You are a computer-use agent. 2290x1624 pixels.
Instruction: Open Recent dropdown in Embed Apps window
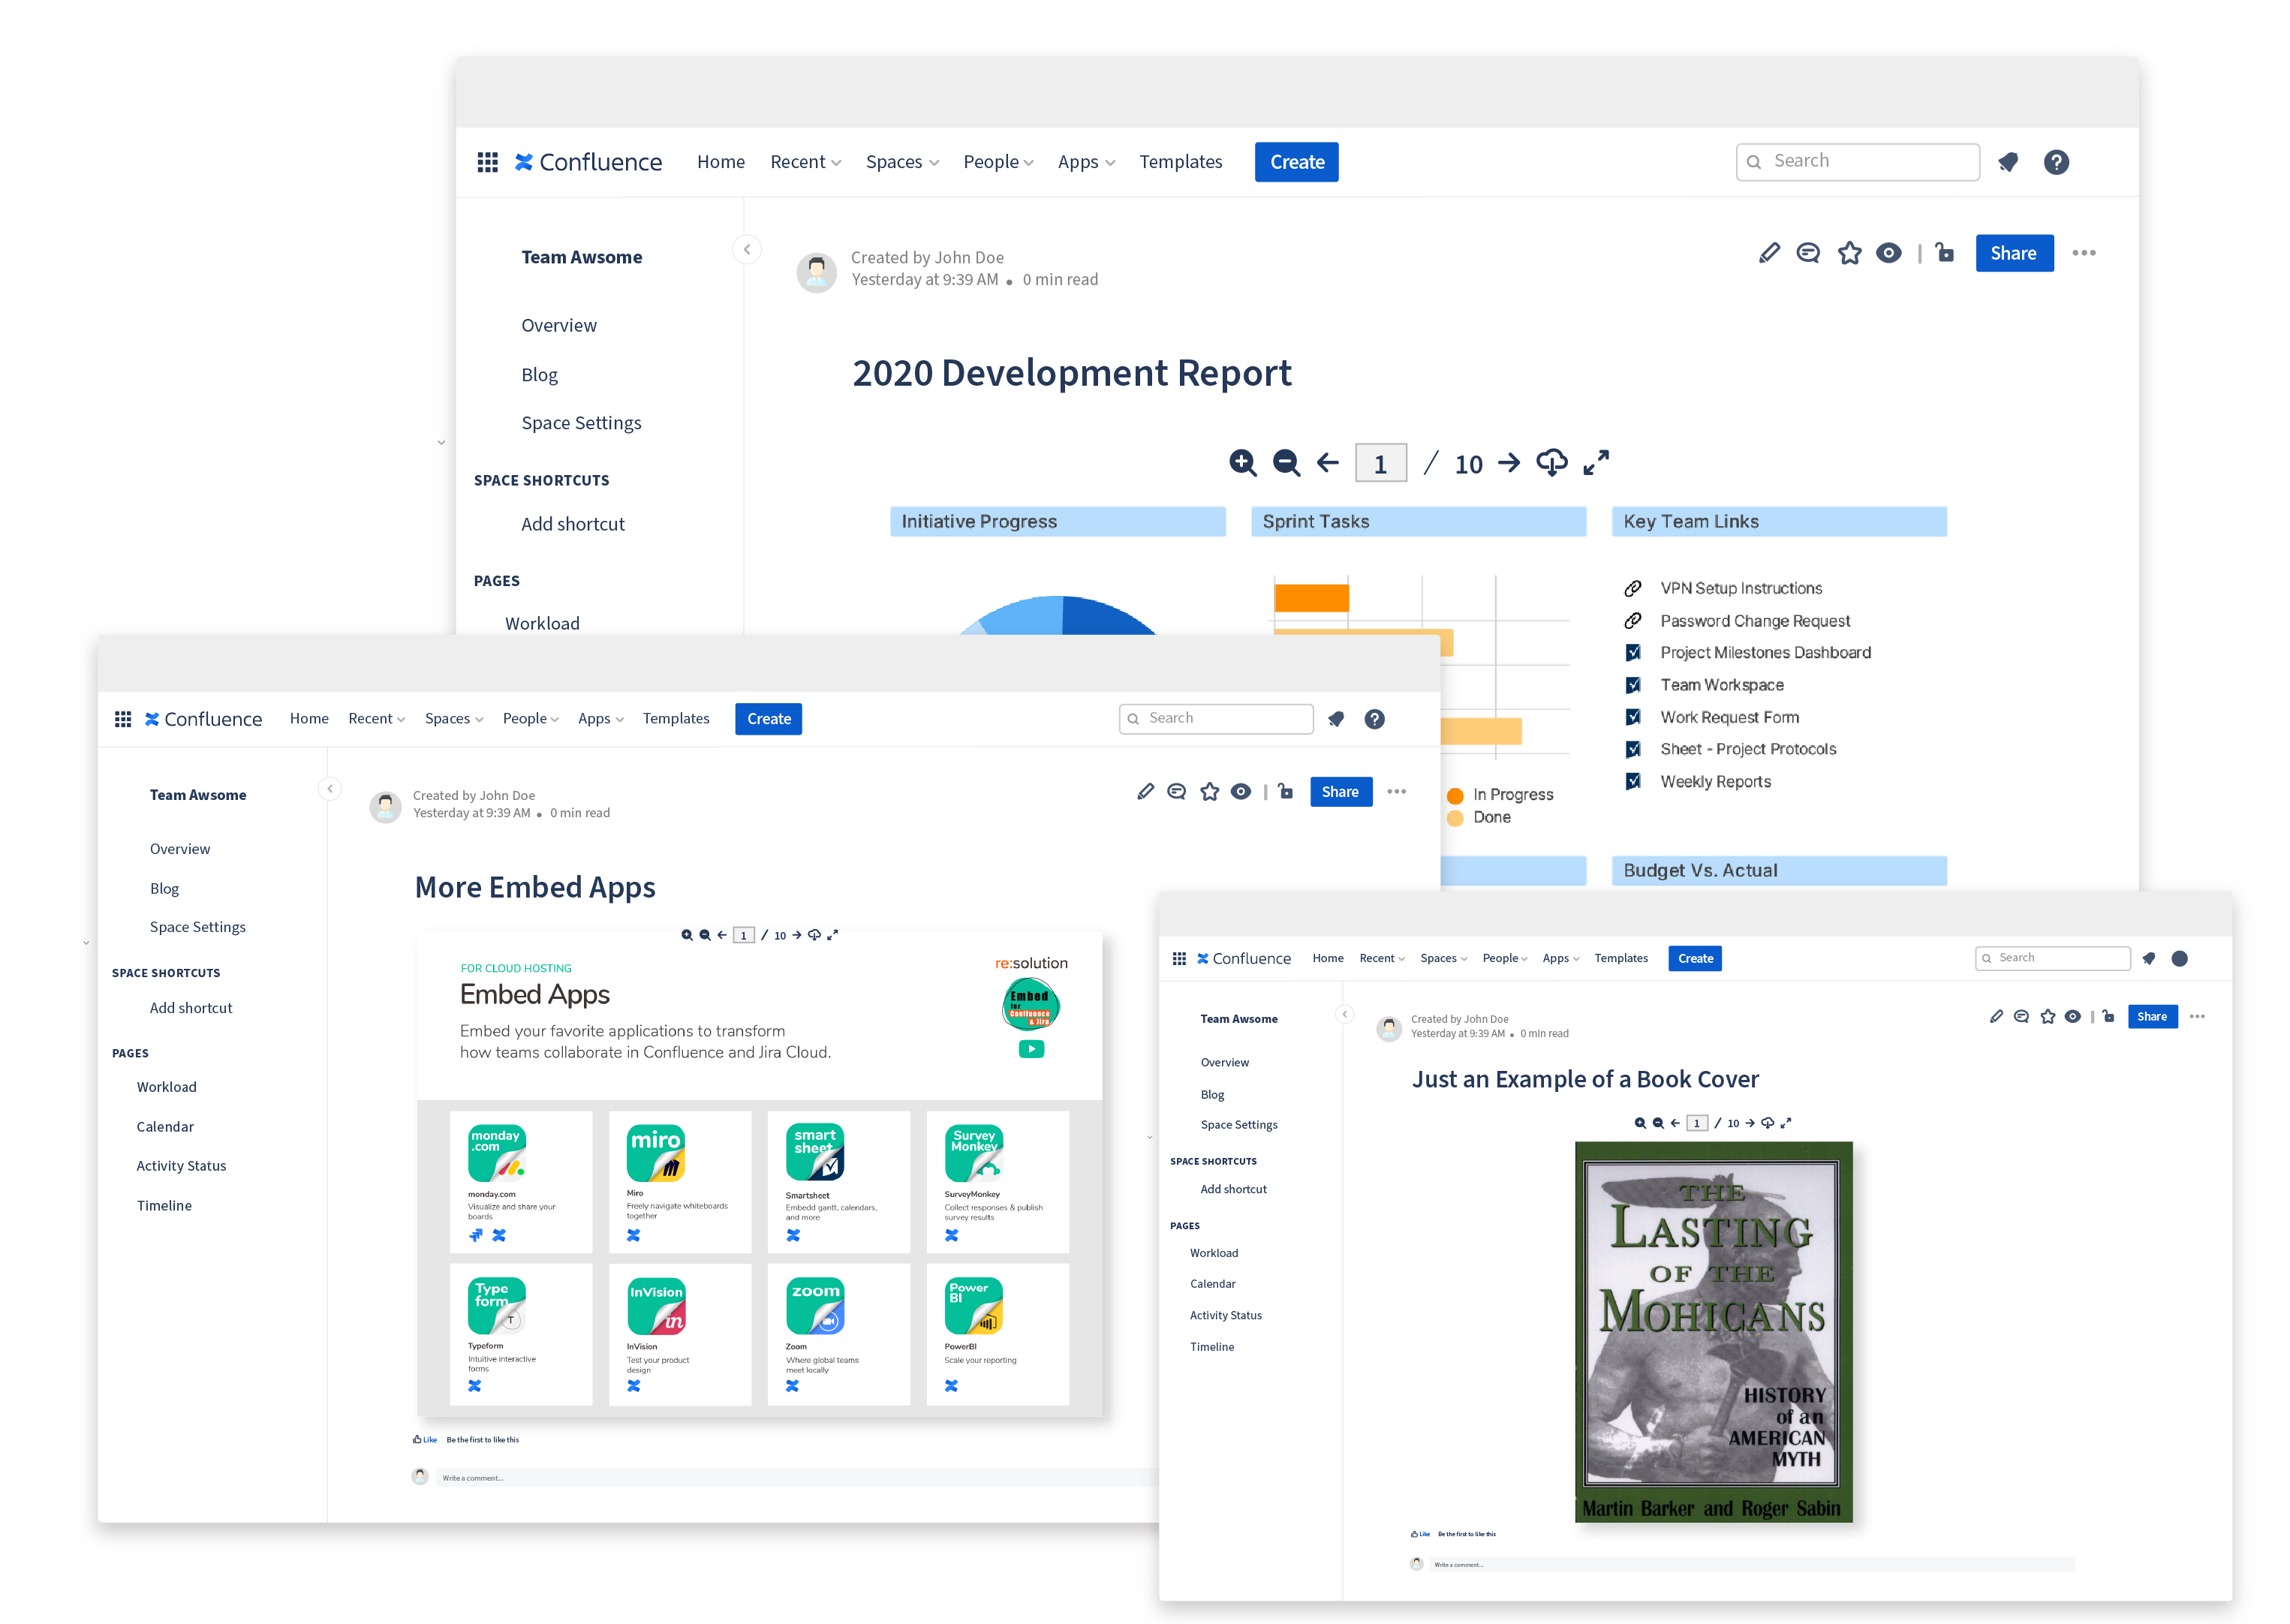coord(376,718)
